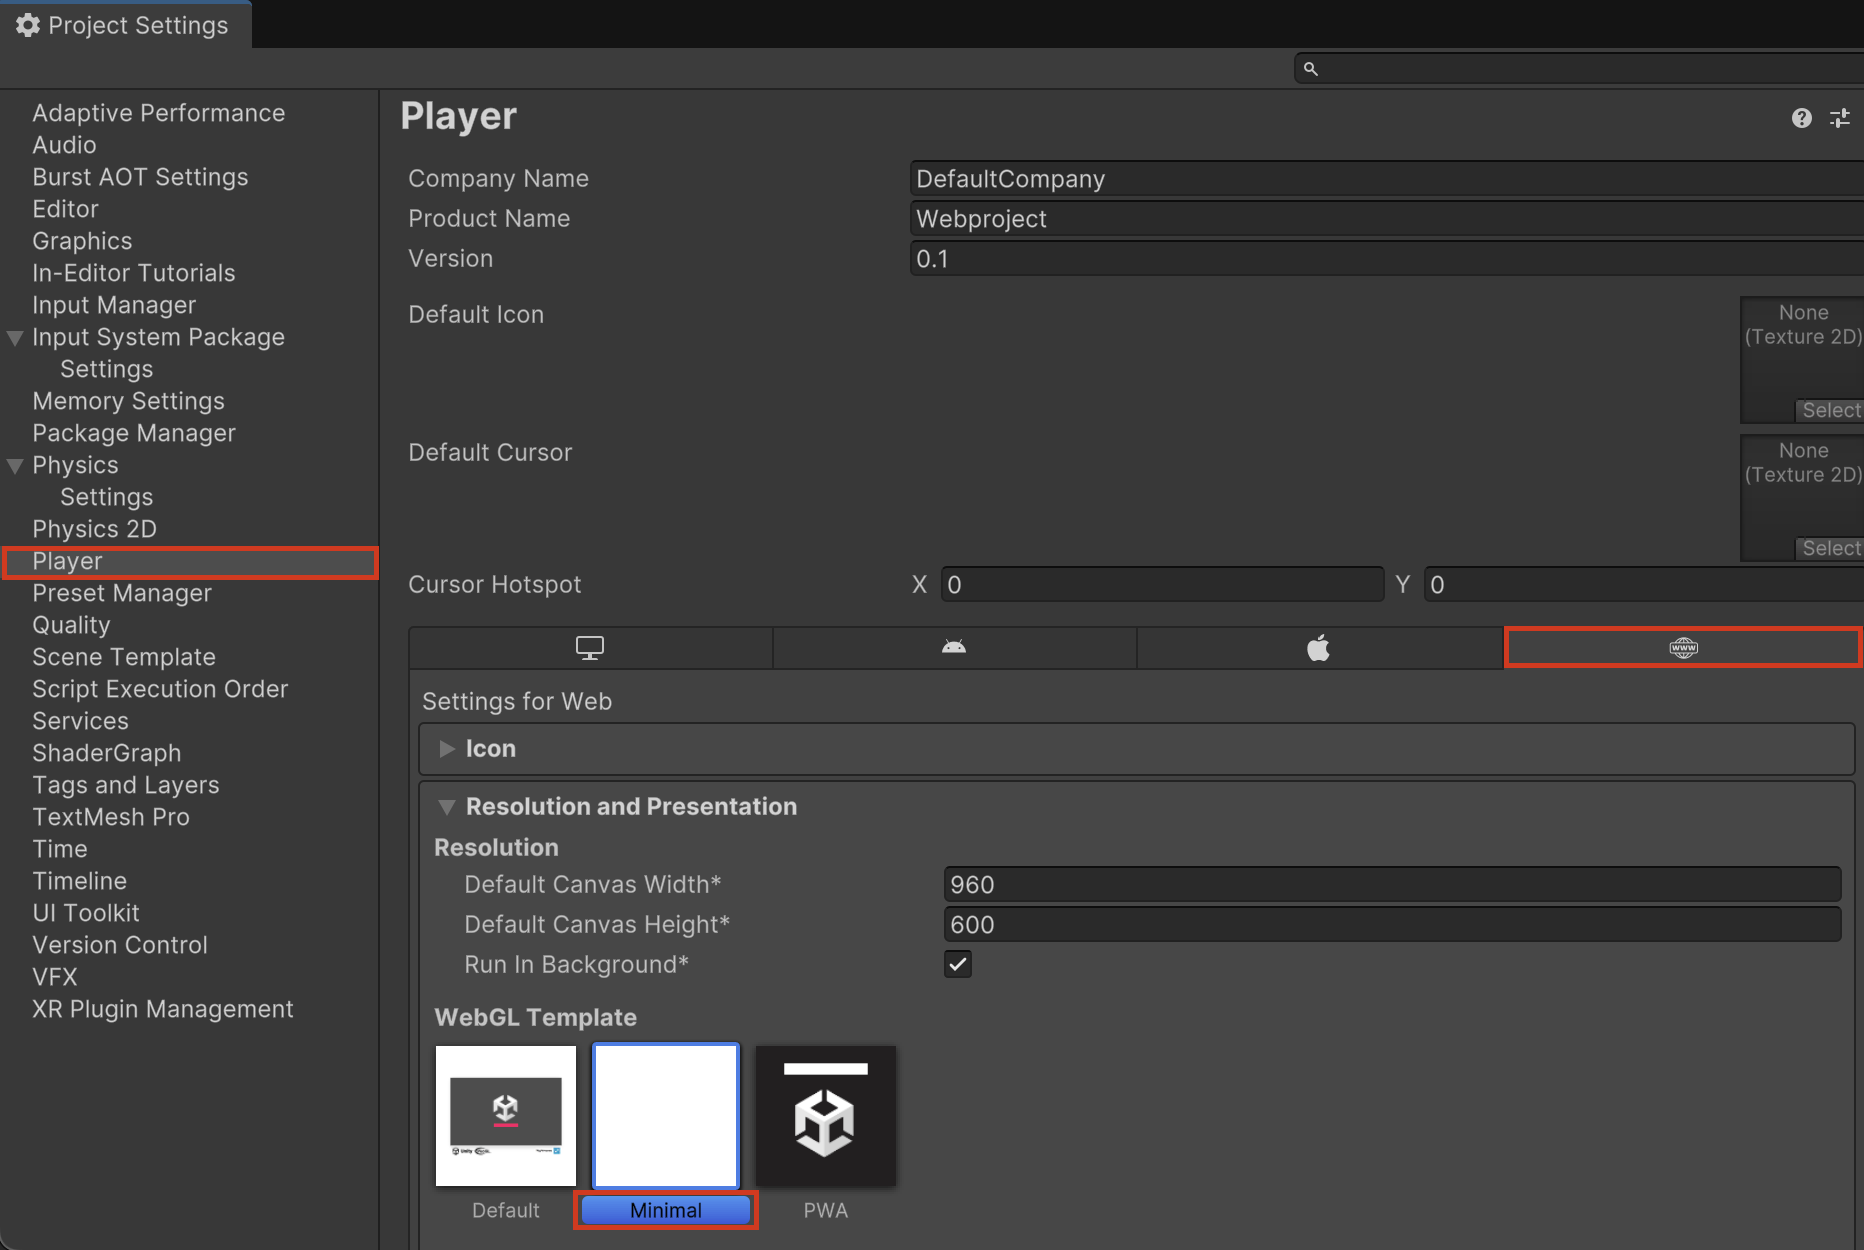Click the Default Canvas Width field
1864x1250 pixels.
(1391, 885)
